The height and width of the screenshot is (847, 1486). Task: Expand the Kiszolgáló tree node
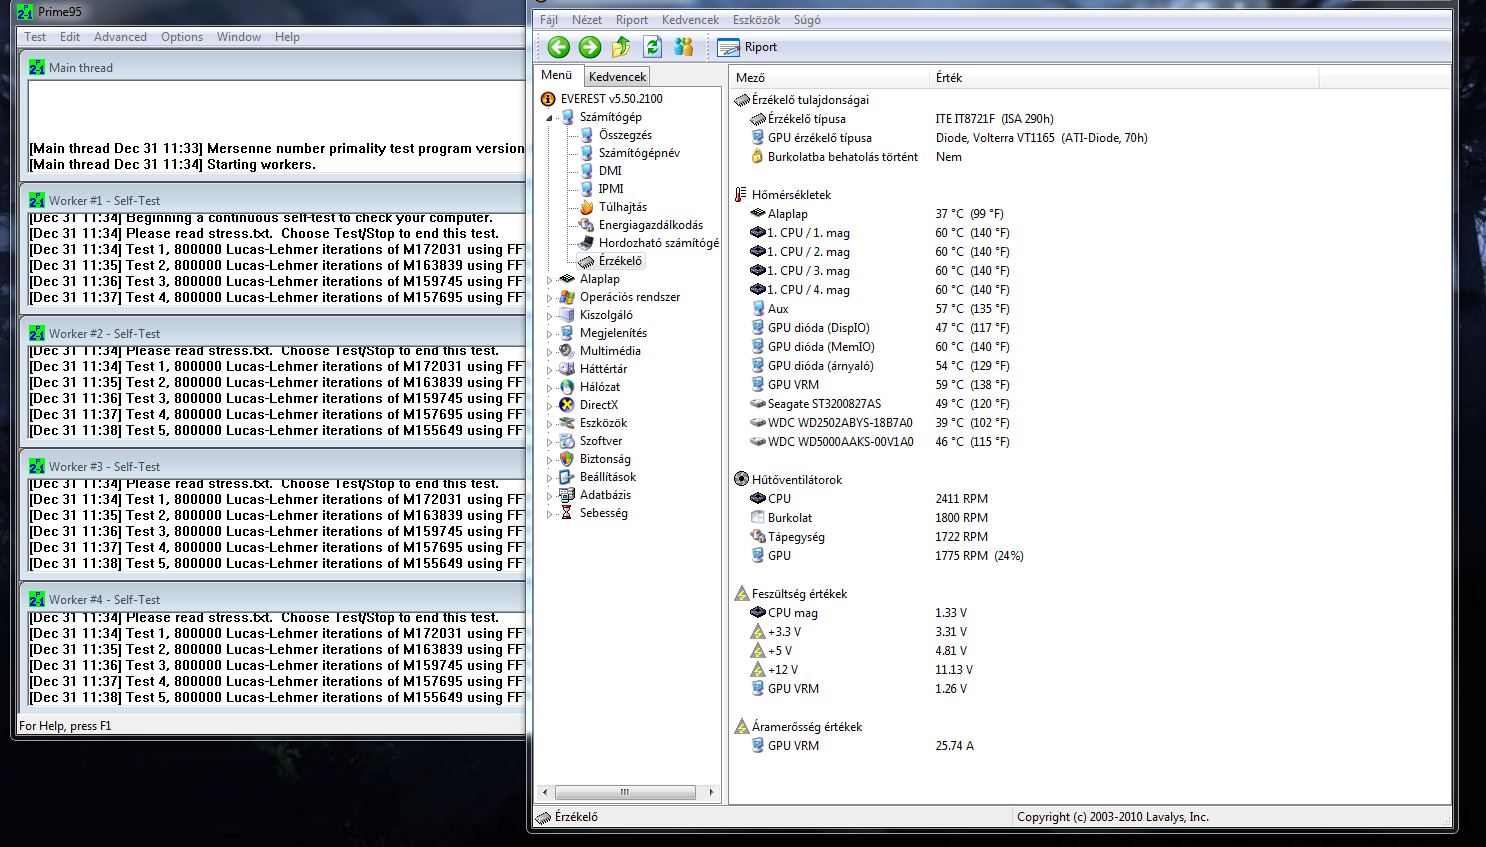pyautogui.click(x=549, y=316)
